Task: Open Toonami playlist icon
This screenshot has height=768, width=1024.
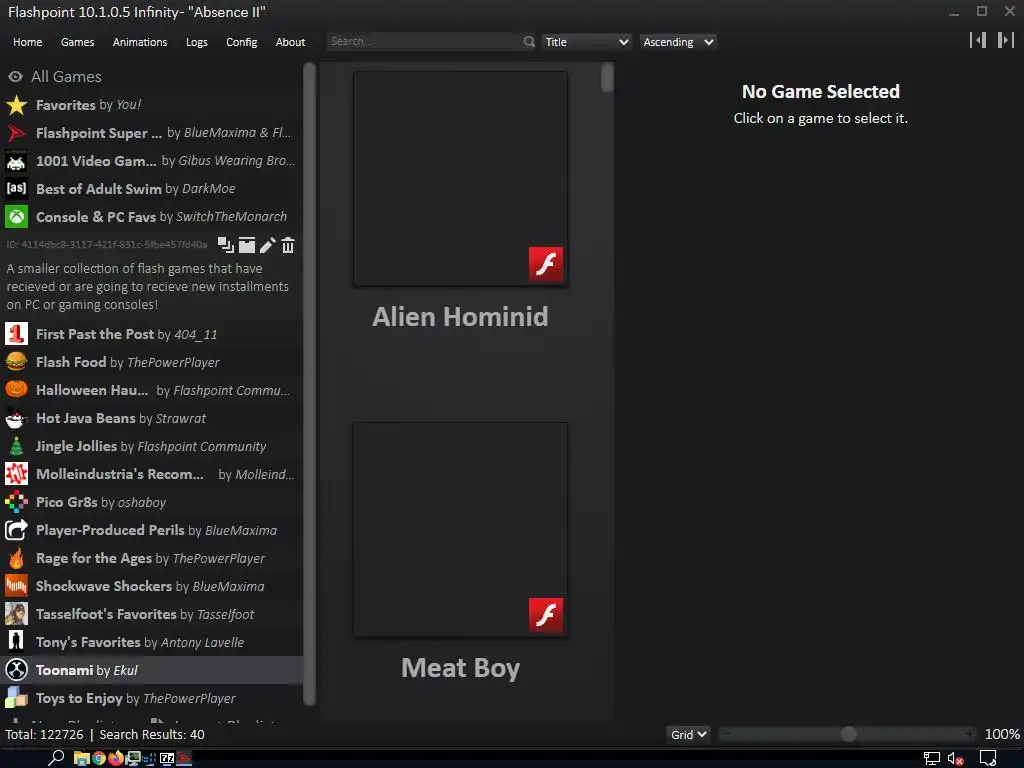Action: pos(16,670)
